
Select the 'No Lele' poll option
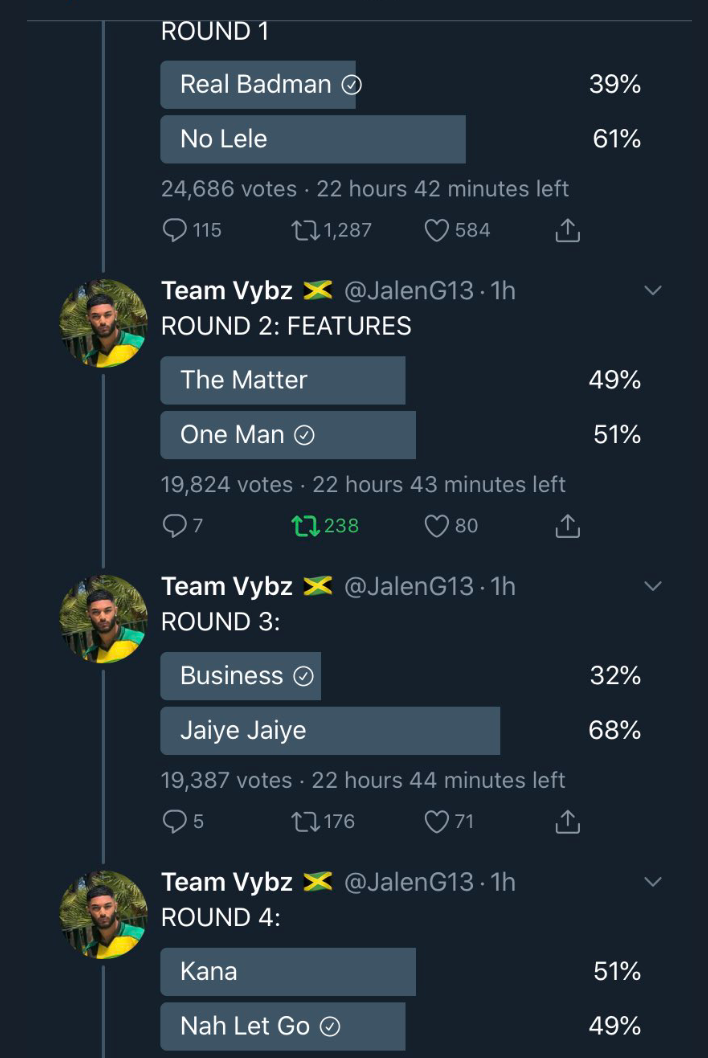(312, 139)
